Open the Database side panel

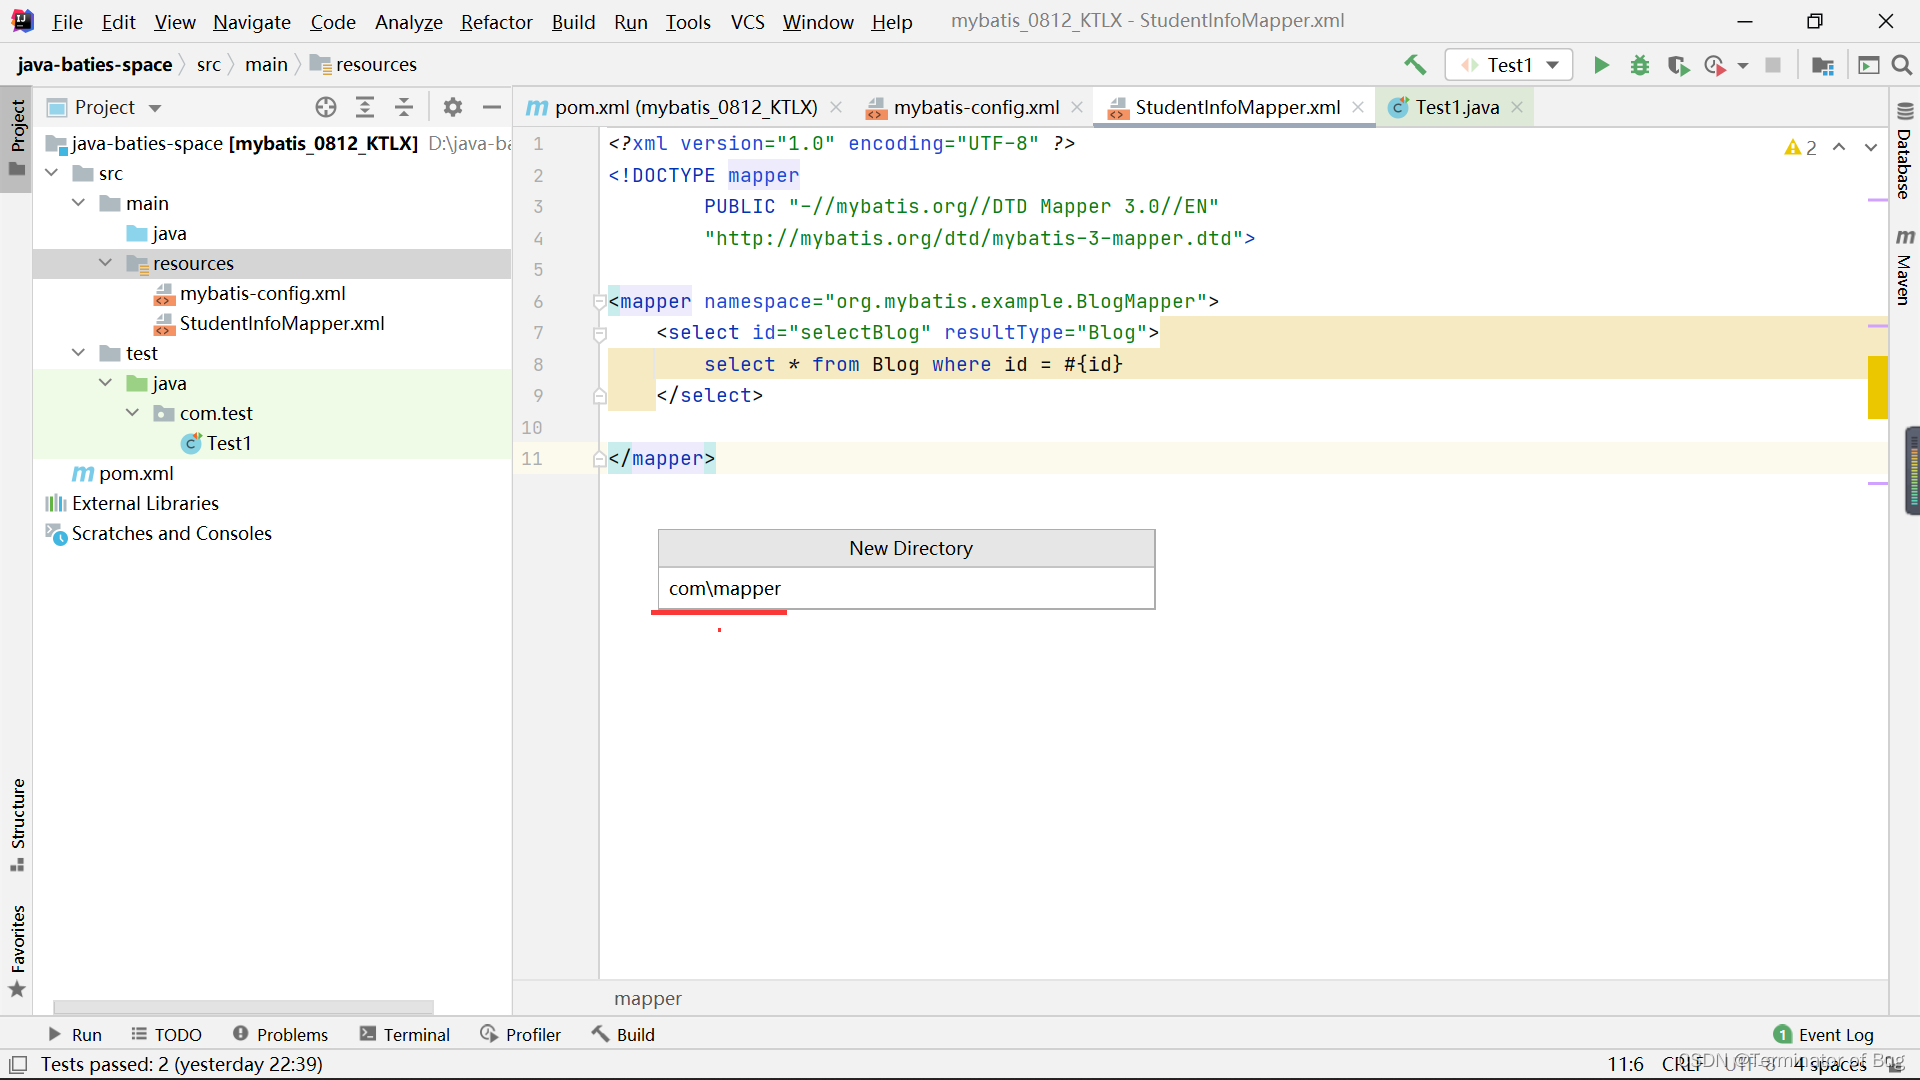click(1904, 152)
